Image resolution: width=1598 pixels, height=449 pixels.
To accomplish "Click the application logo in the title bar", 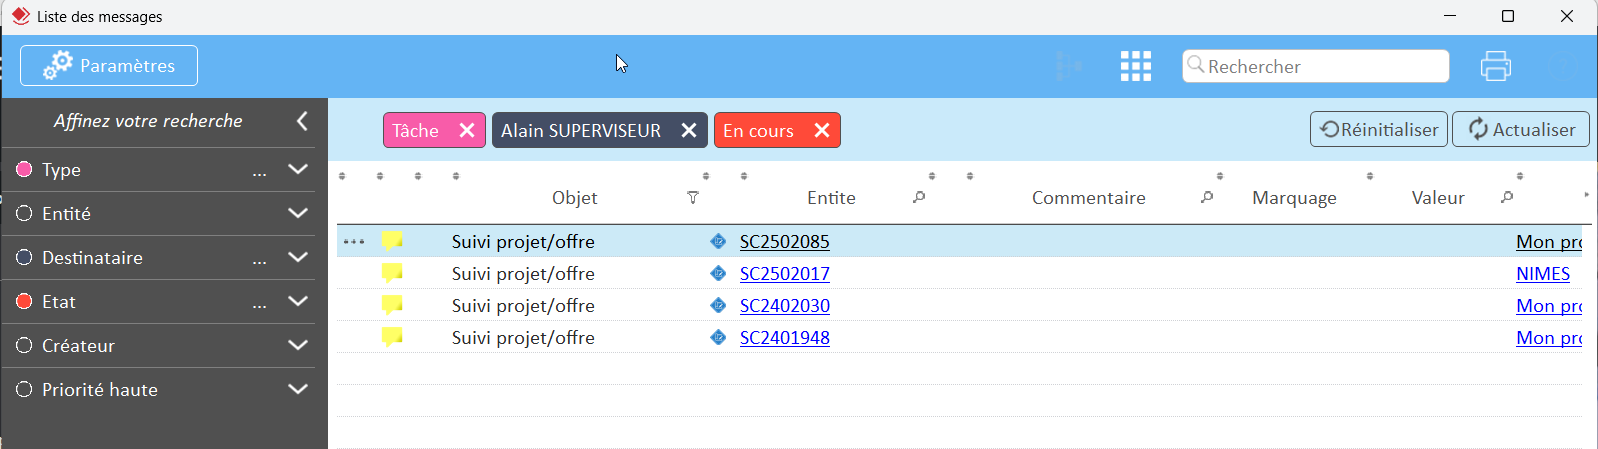I will [20, 16].
